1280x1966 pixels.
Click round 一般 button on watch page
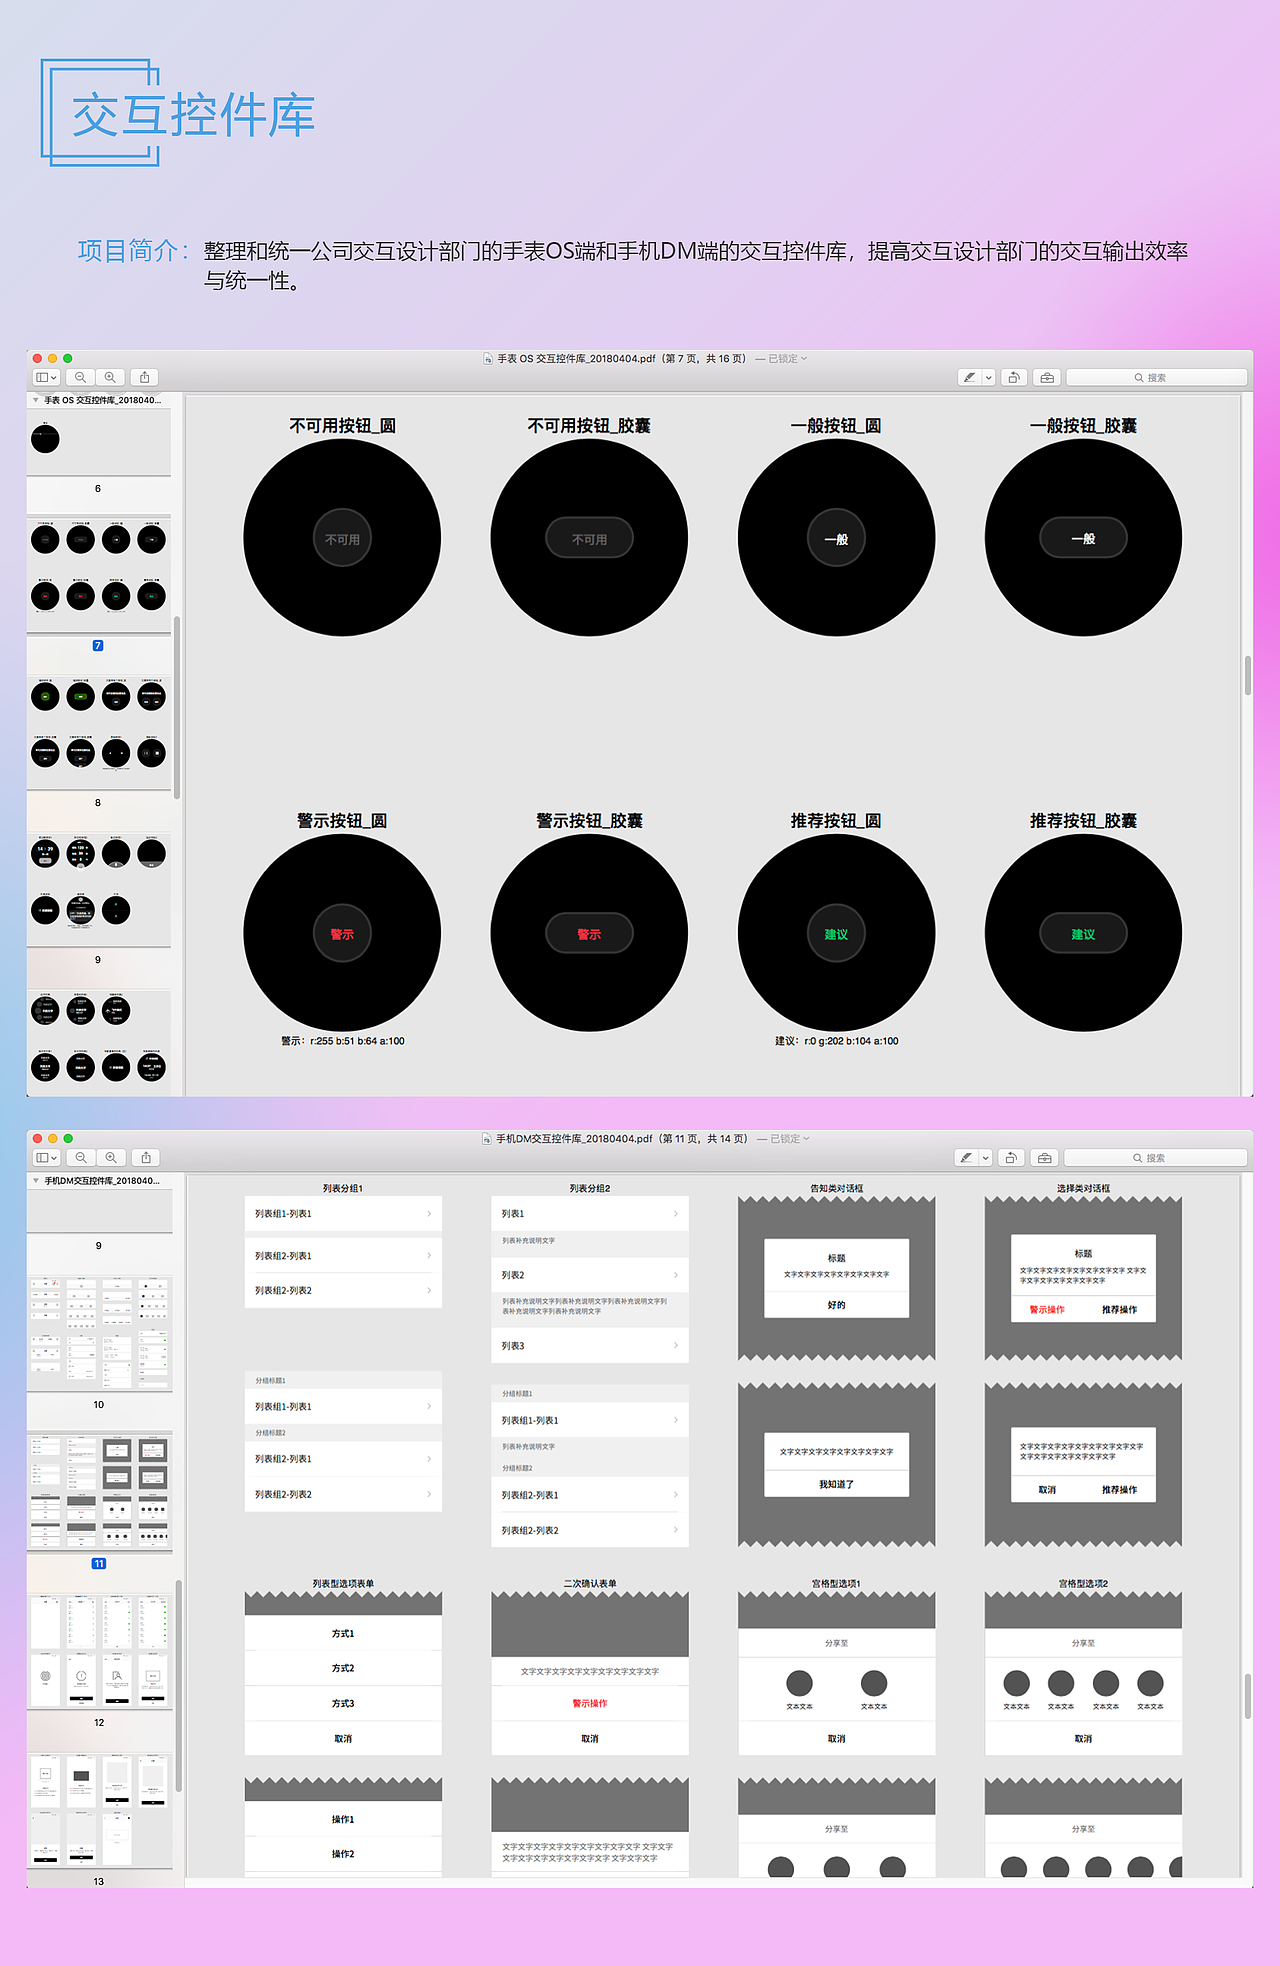tap(836, 538)
